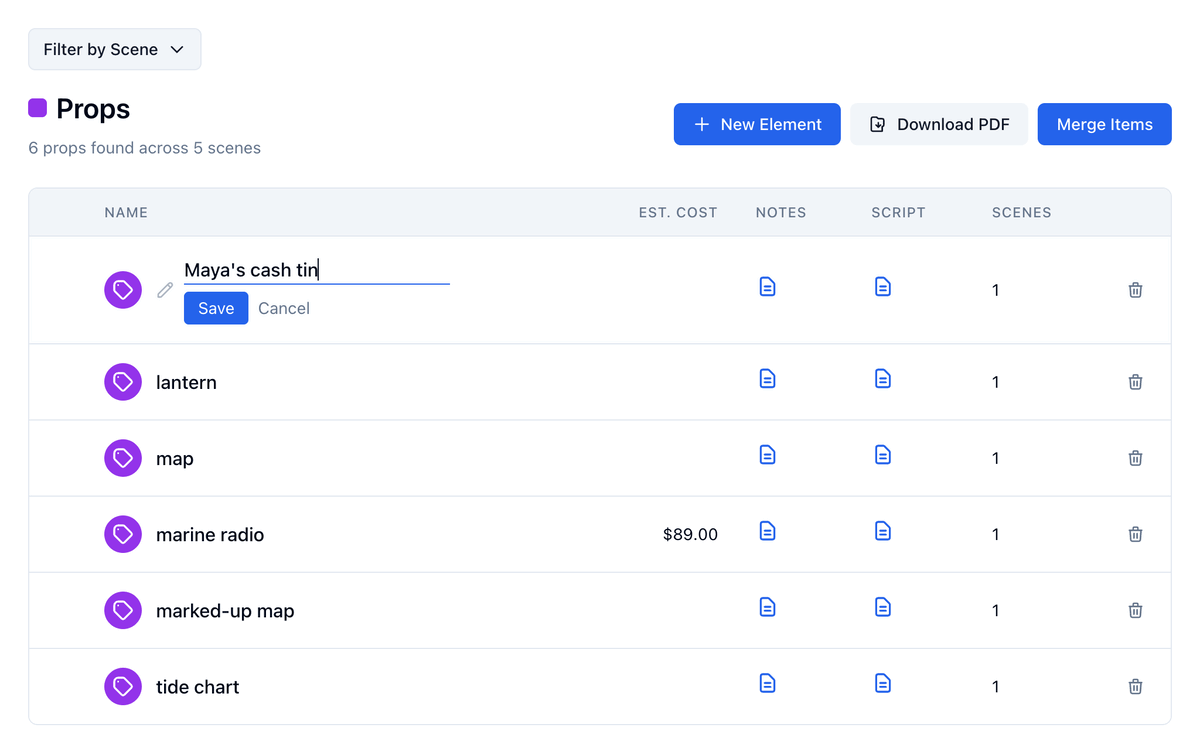The image size is (1200, 731).
Task: Click the tag icon beside tide chart
Action: 123,686
